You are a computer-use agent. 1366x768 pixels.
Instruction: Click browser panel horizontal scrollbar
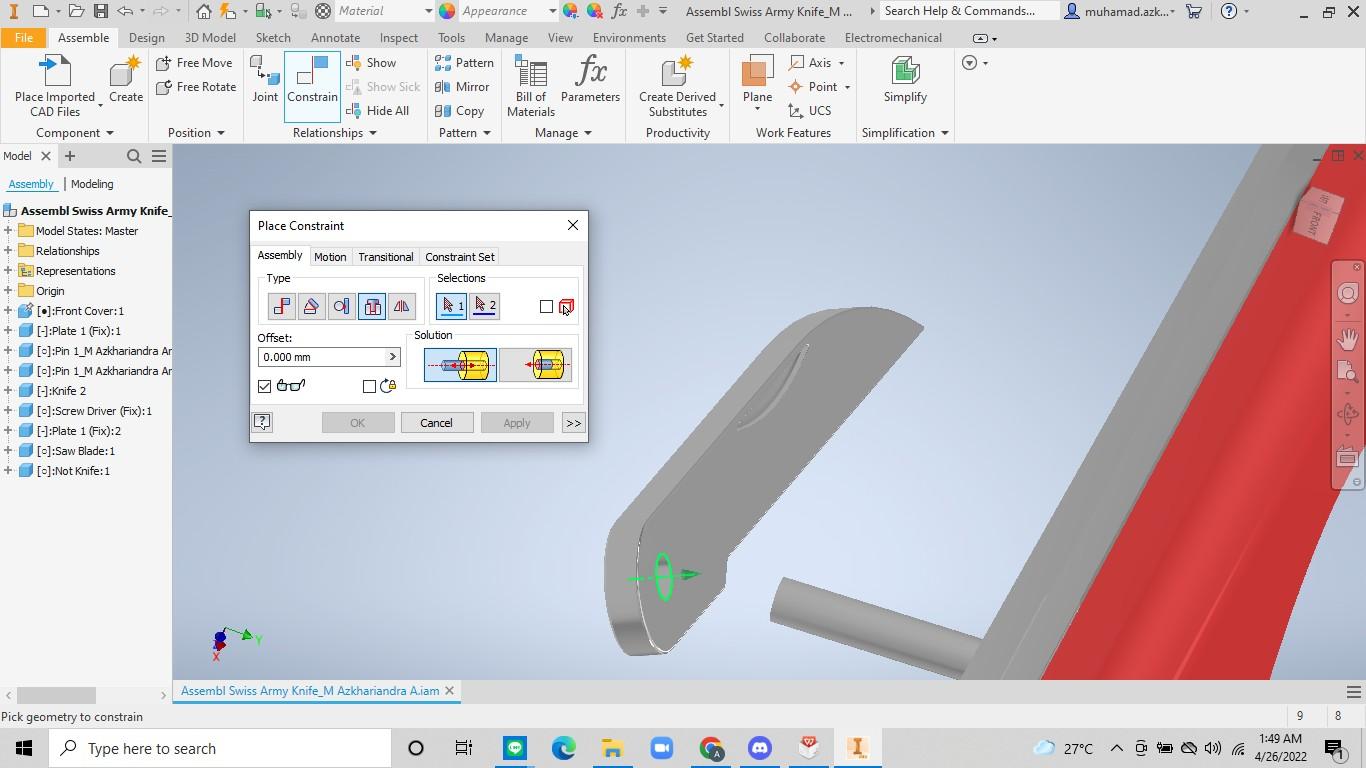point(57,695)
